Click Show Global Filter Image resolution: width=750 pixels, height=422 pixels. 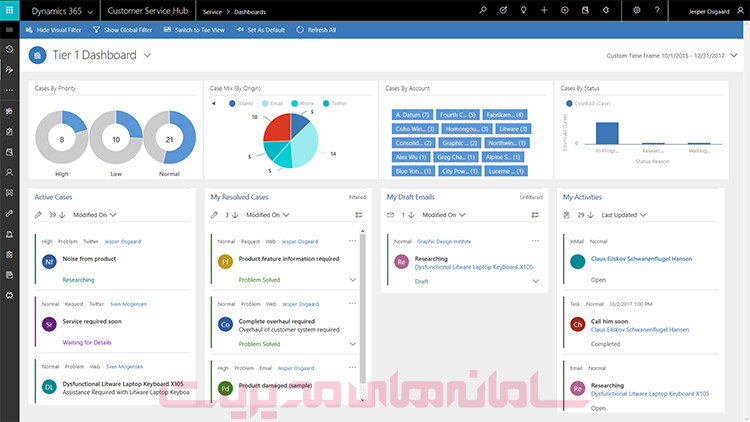point(122,30)
